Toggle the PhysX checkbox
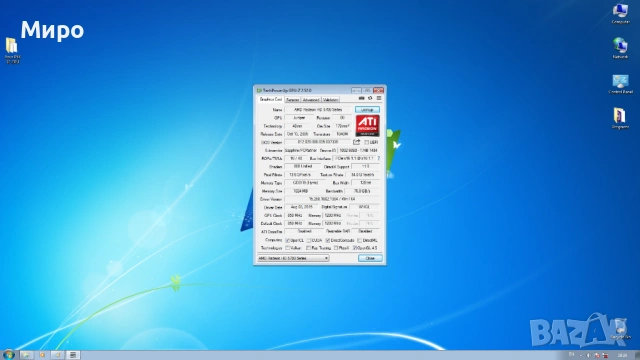640x360 pixels. point(336,248)
